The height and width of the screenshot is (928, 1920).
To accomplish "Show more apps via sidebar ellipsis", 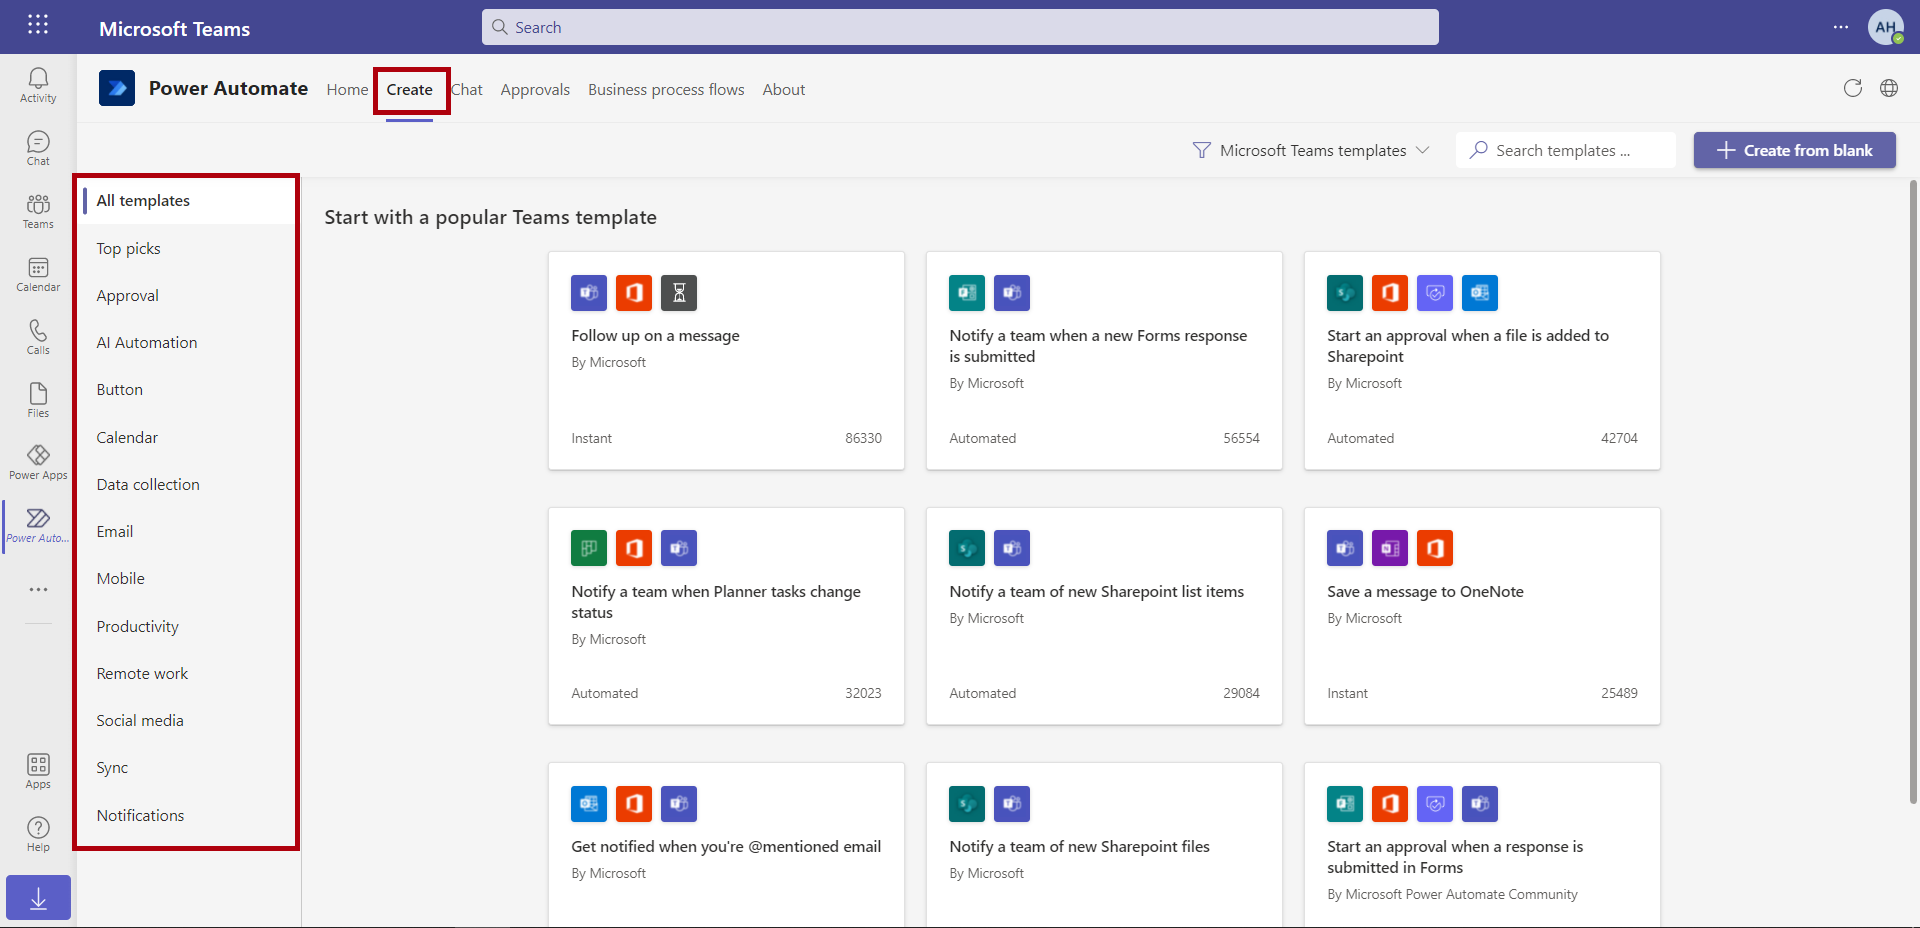I will click(x=38, y=590).
